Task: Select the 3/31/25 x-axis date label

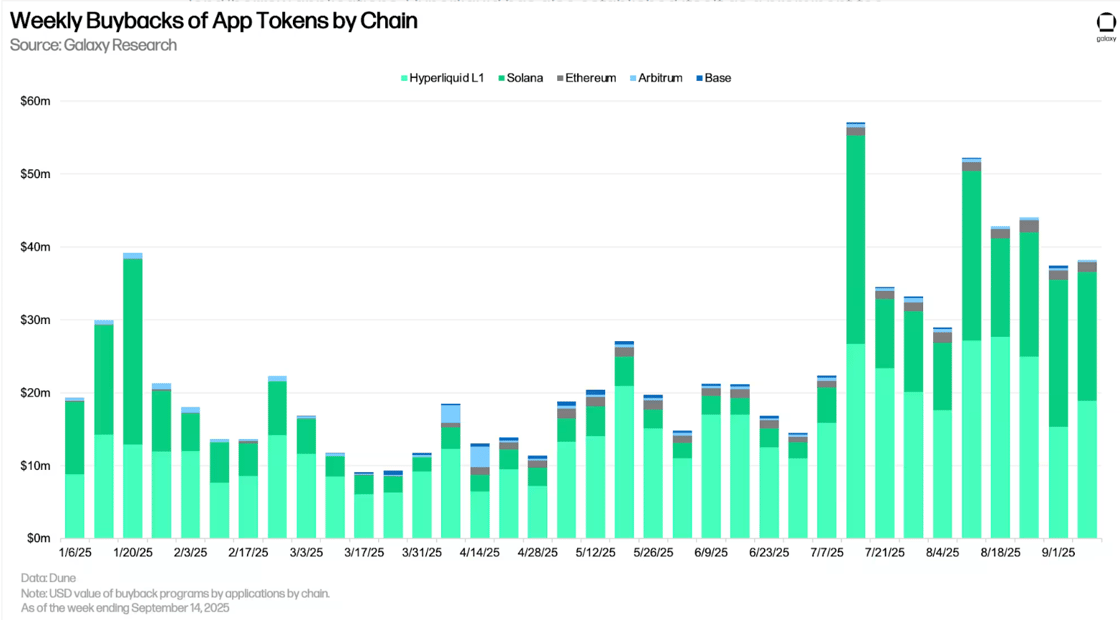Action: click(x=422, y=552)
